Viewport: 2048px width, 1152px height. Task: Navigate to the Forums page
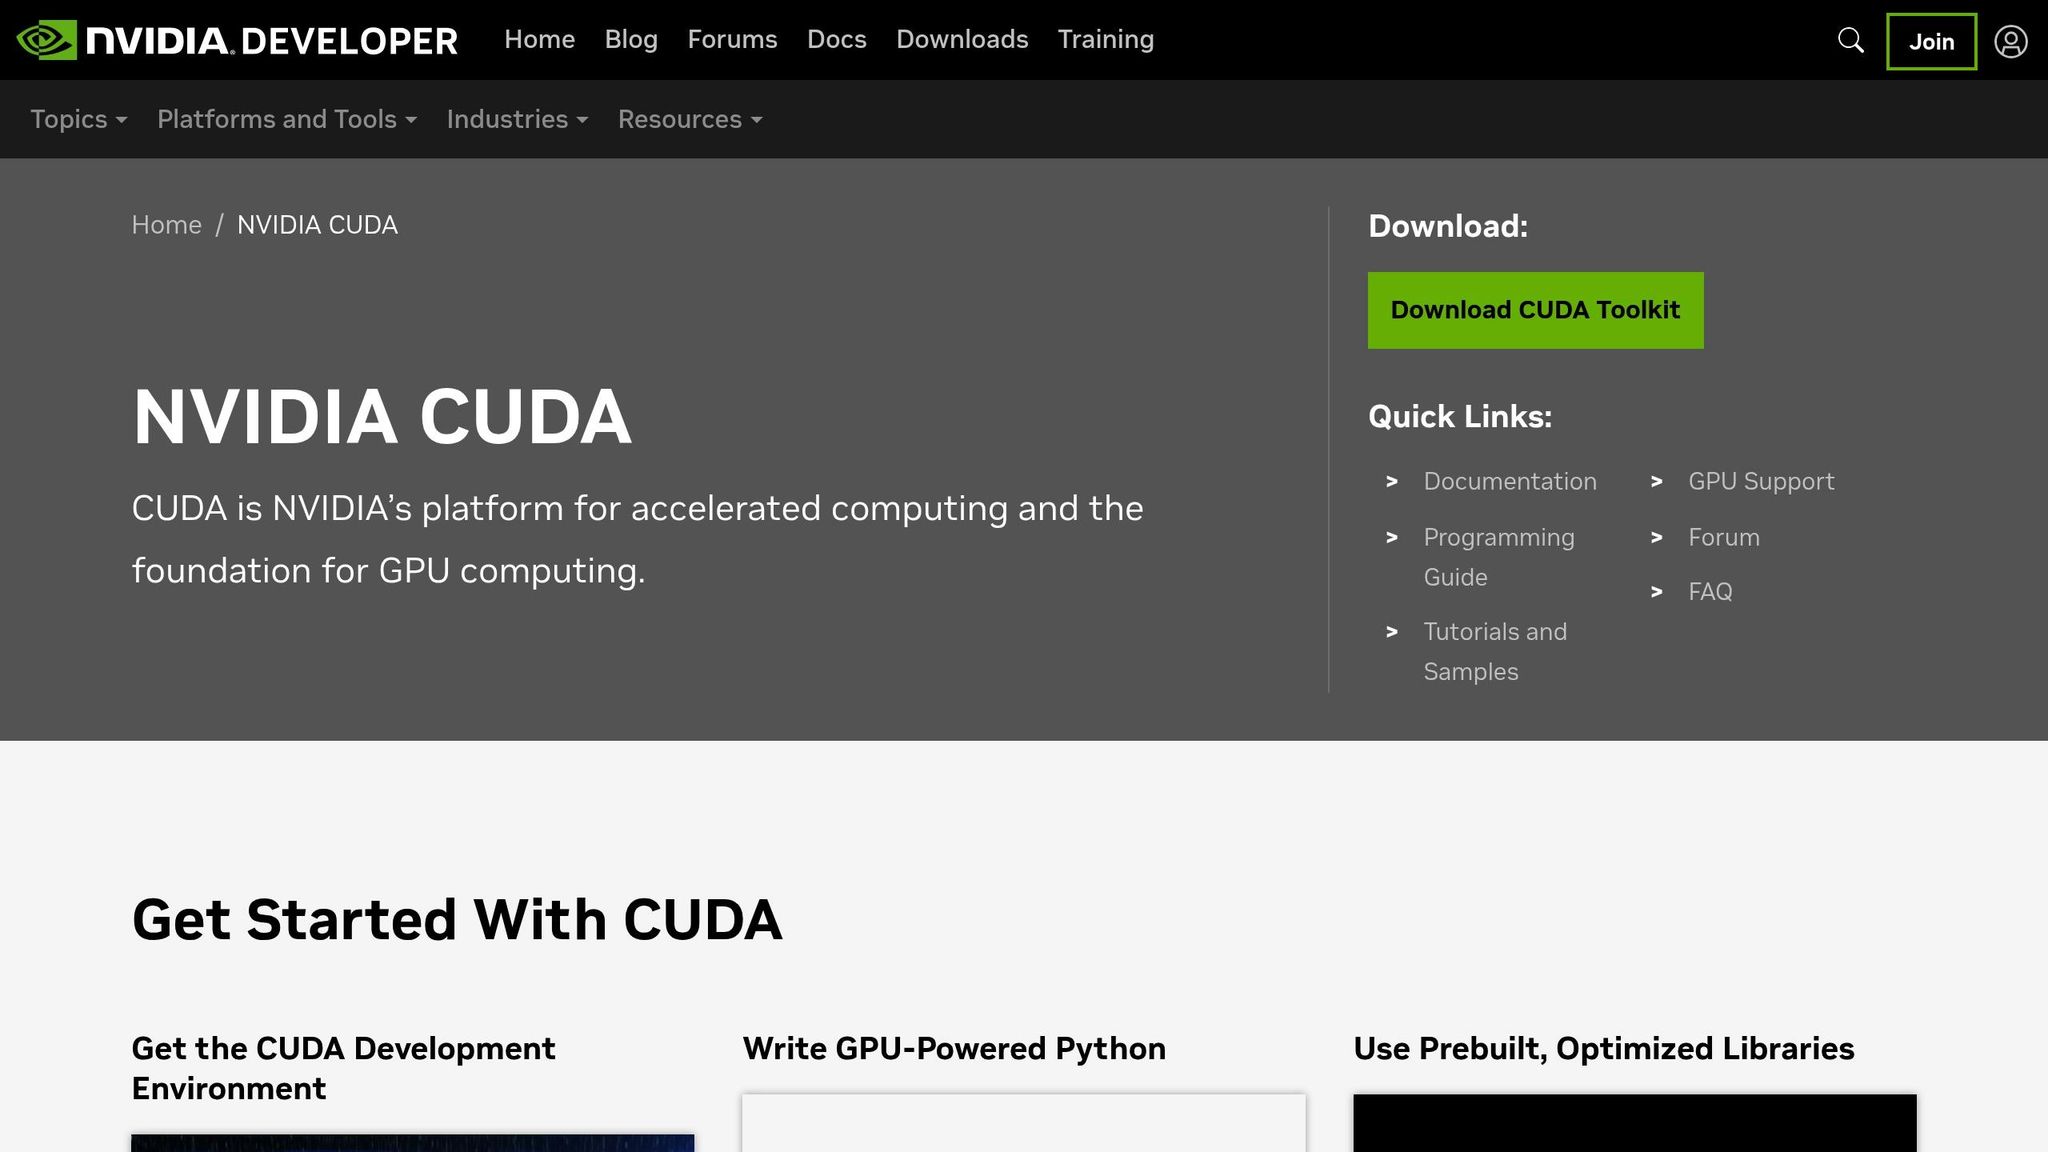tap(732, 40)
